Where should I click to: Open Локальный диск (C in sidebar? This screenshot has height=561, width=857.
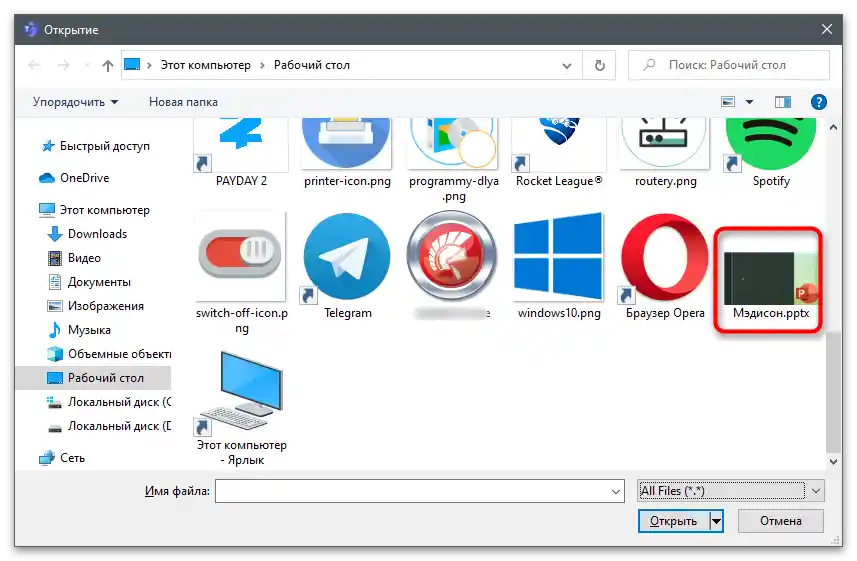109,402
